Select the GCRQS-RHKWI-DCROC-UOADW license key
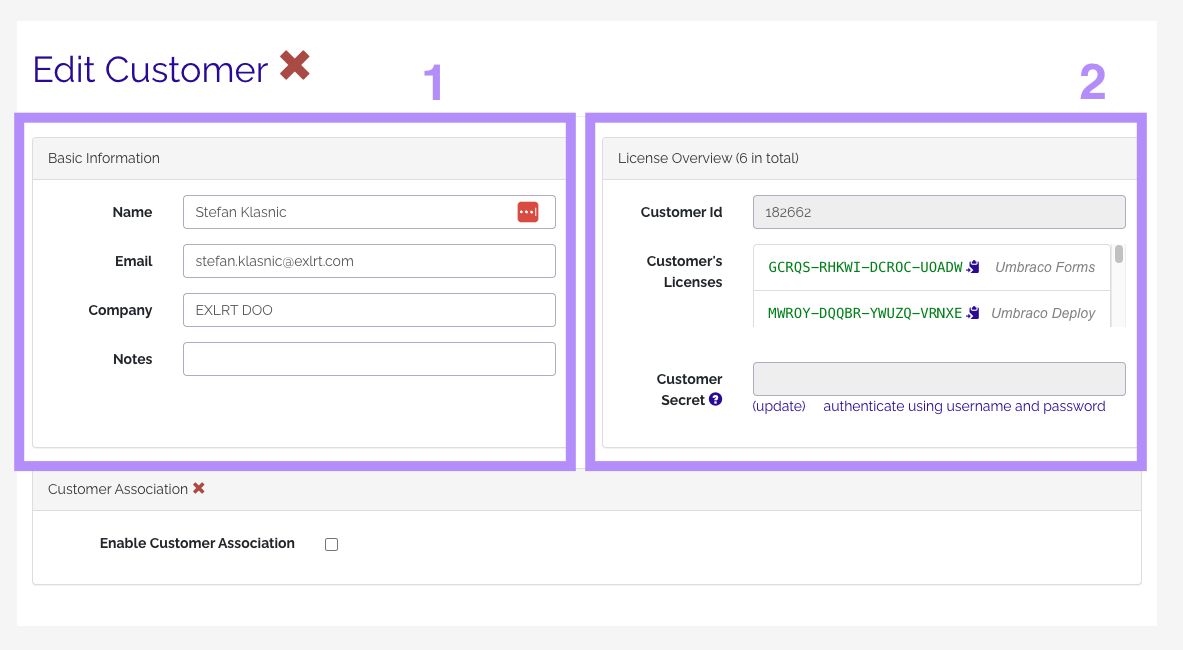Viewport: 1183px width, 650px height. pos(864,267)
